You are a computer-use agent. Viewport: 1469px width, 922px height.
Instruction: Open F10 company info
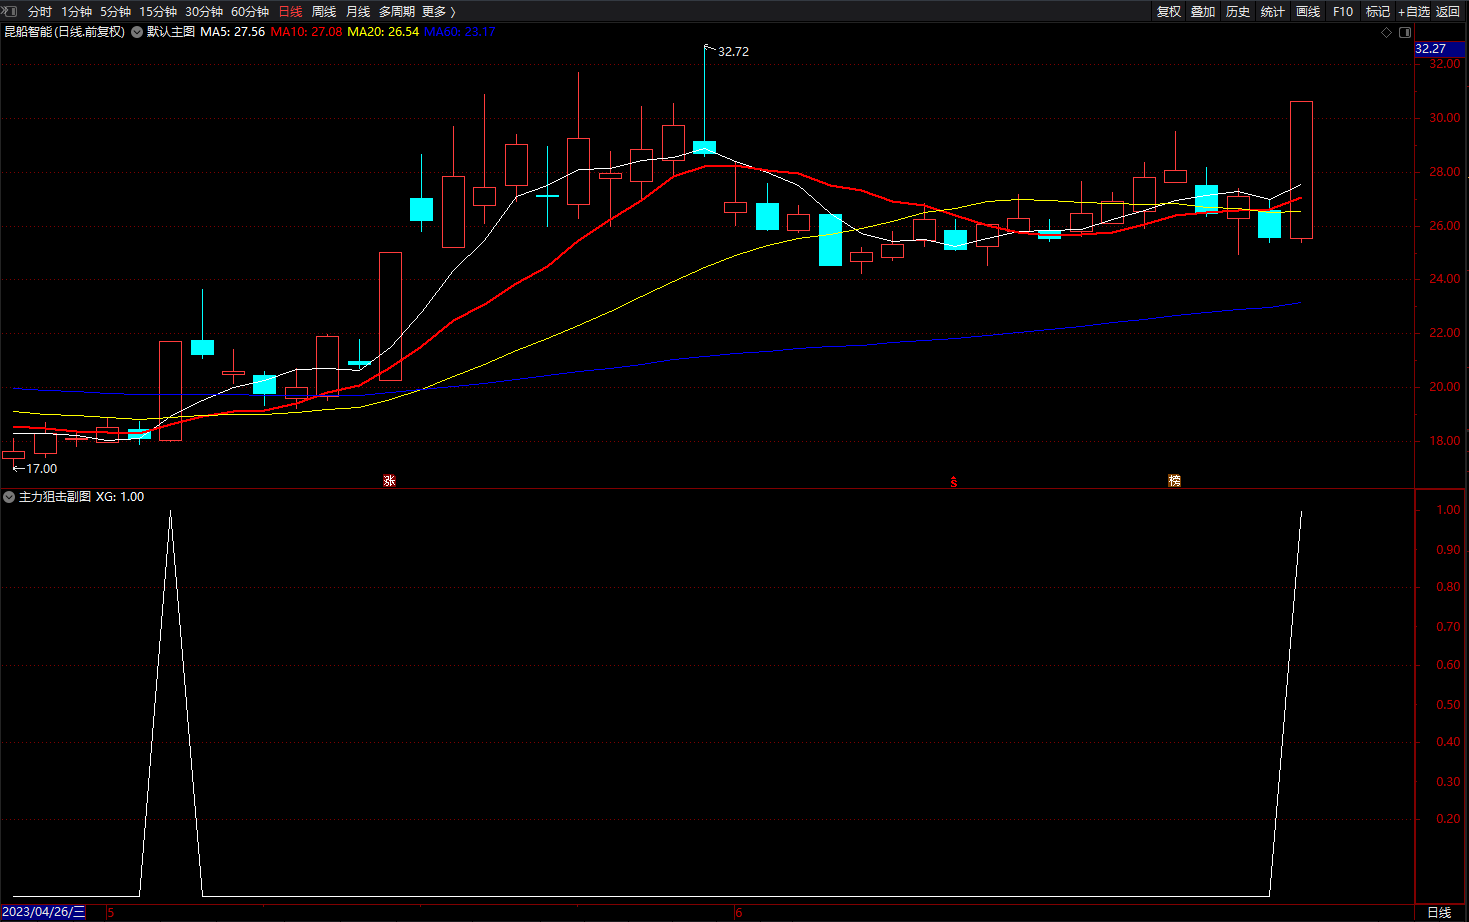(x=1343, y=12)
